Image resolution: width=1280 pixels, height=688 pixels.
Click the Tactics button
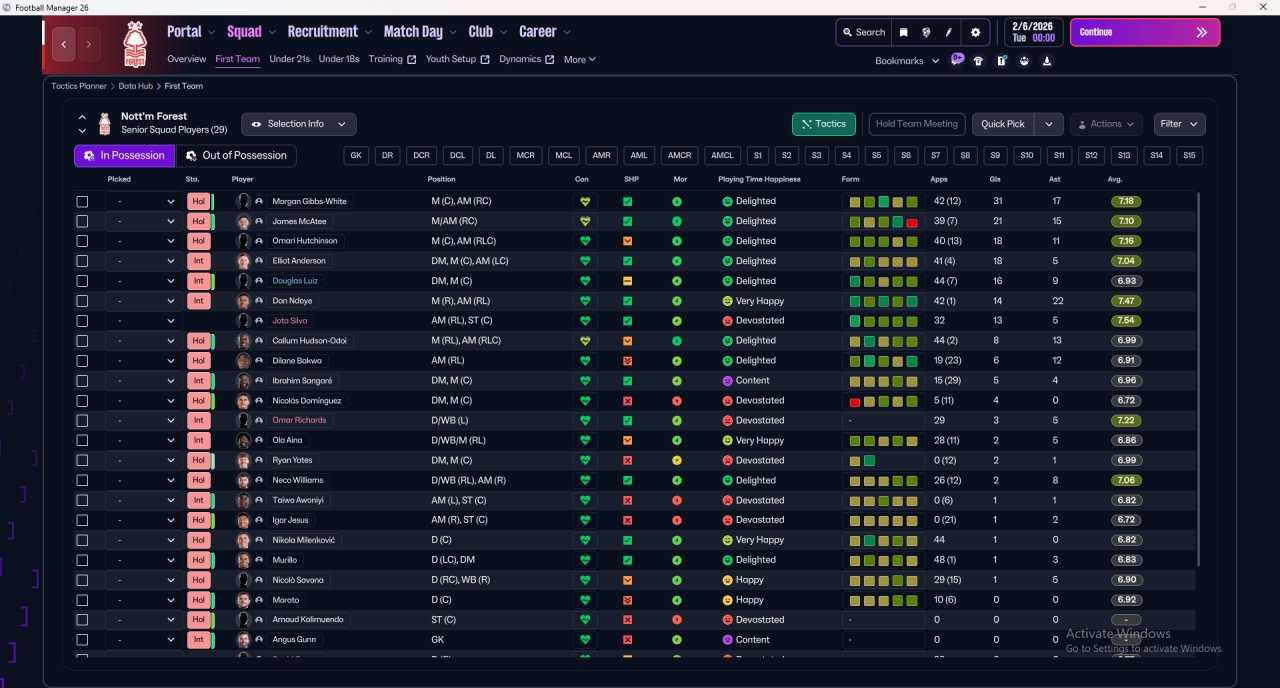pos(823,124)
